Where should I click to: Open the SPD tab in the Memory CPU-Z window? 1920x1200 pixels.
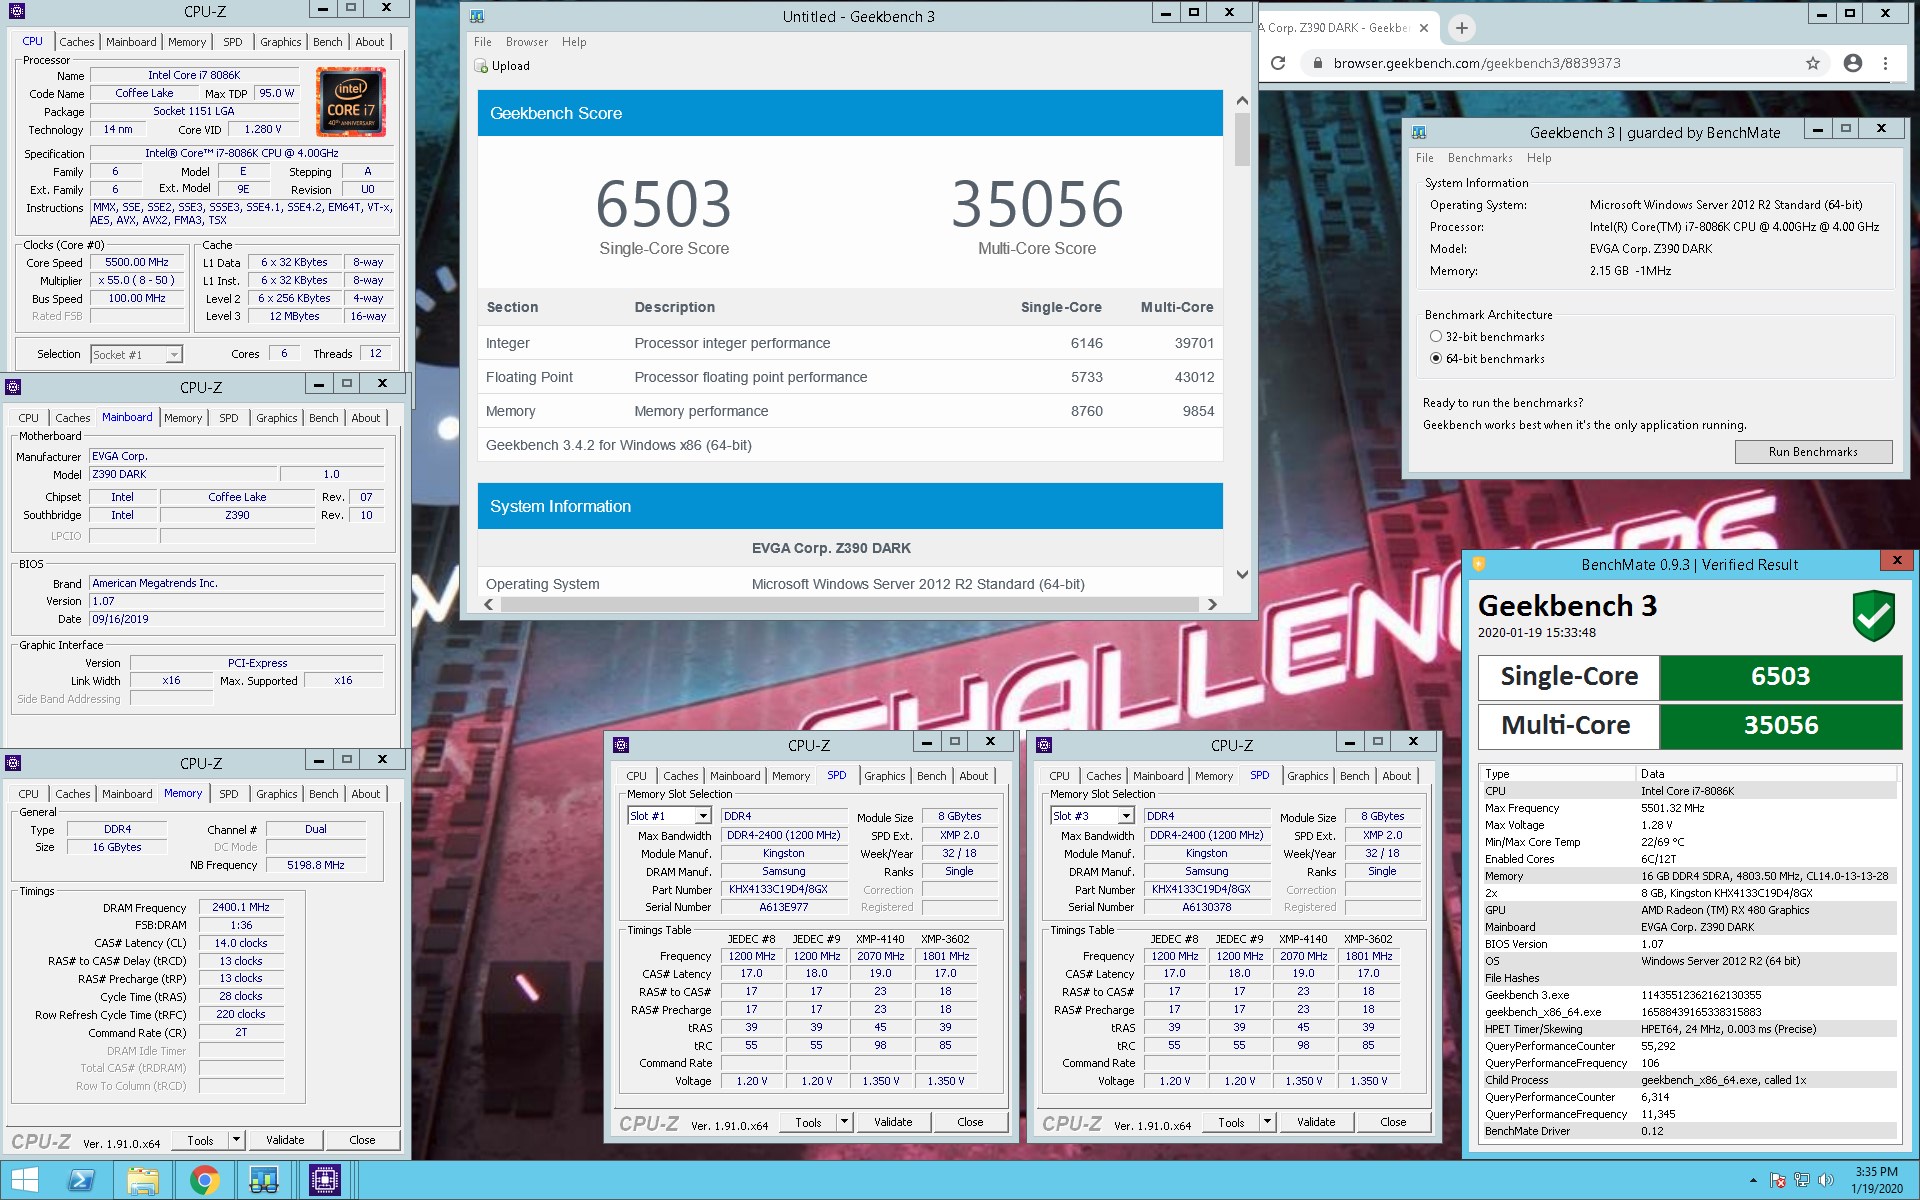coord(229,794)
